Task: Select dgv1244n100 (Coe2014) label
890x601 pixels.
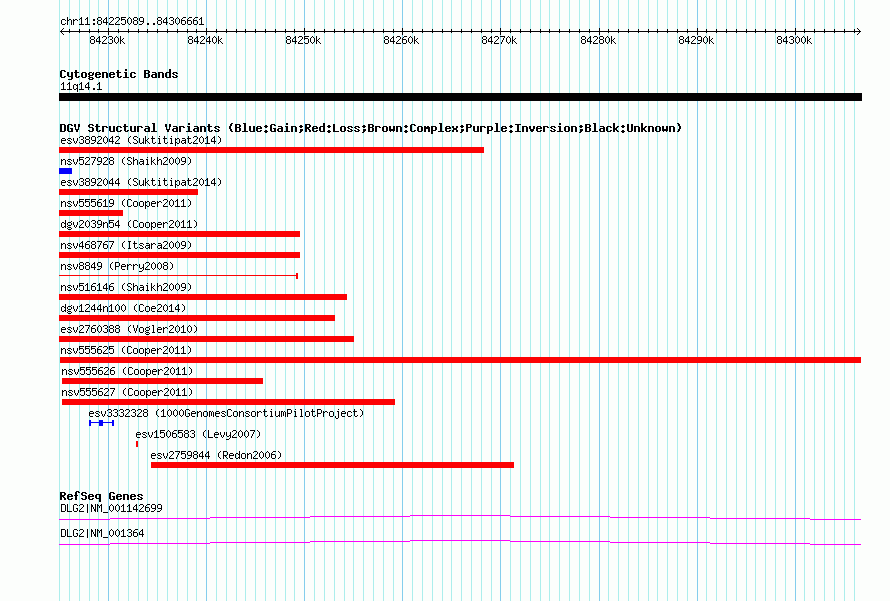Action: click(123, 308)
